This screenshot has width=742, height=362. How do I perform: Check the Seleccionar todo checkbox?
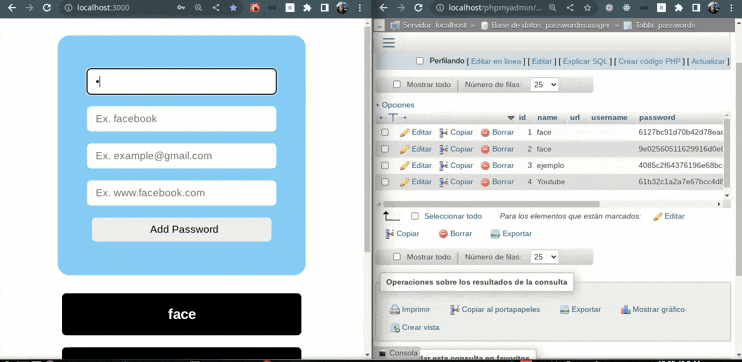click(415, 216)
